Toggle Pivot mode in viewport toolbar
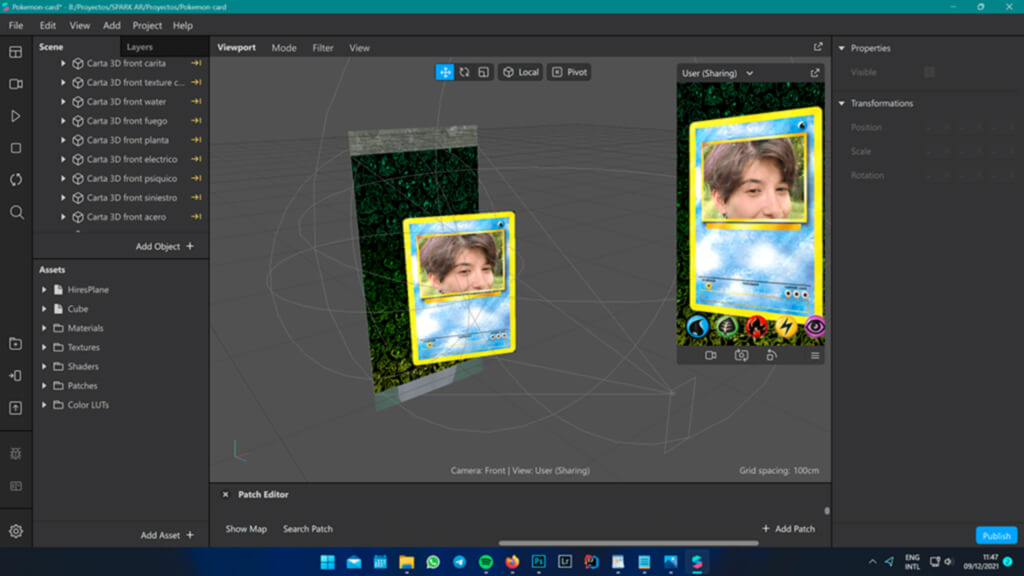Image resolution: width=1024 pixels, height=576 pixels. pos(569,71)
